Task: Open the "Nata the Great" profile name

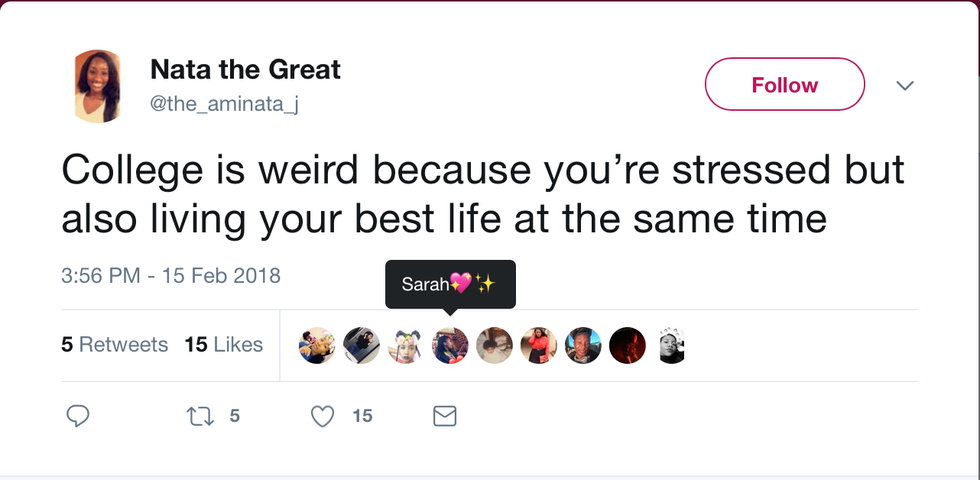Action: point(245,70)
